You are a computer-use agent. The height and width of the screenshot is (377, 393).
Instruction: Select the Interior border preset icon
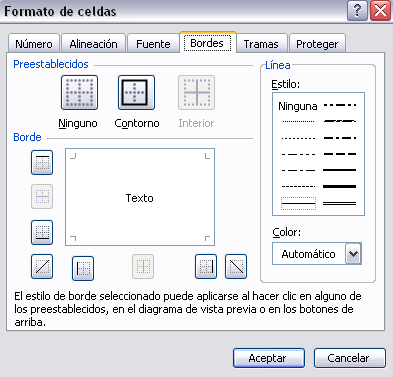coord(196,92)
